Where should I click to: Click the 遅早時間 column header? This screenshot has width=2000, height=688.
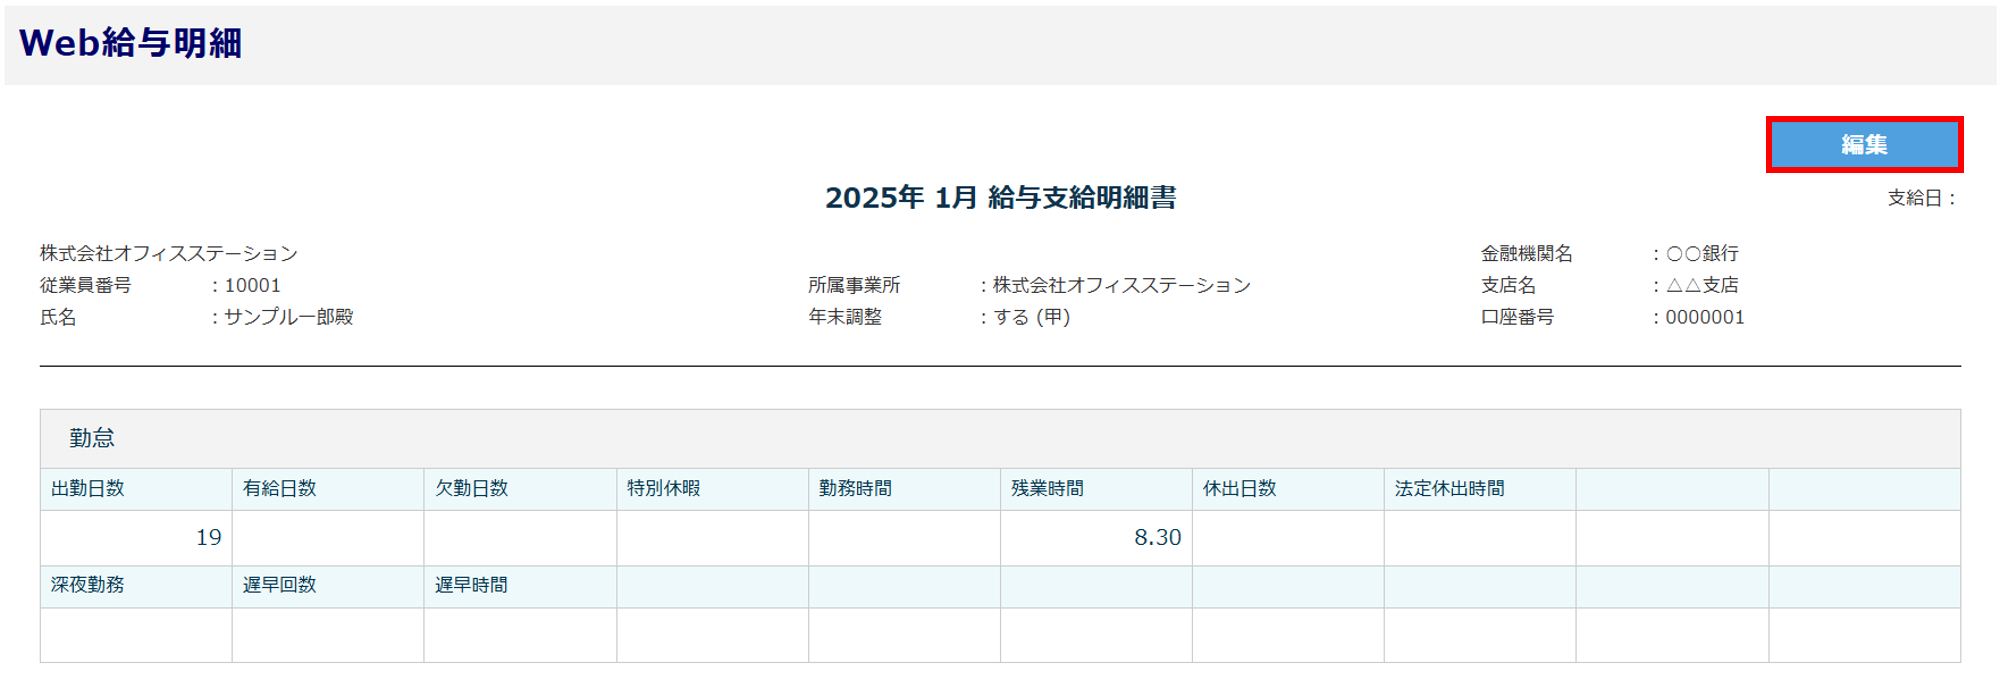471,585
